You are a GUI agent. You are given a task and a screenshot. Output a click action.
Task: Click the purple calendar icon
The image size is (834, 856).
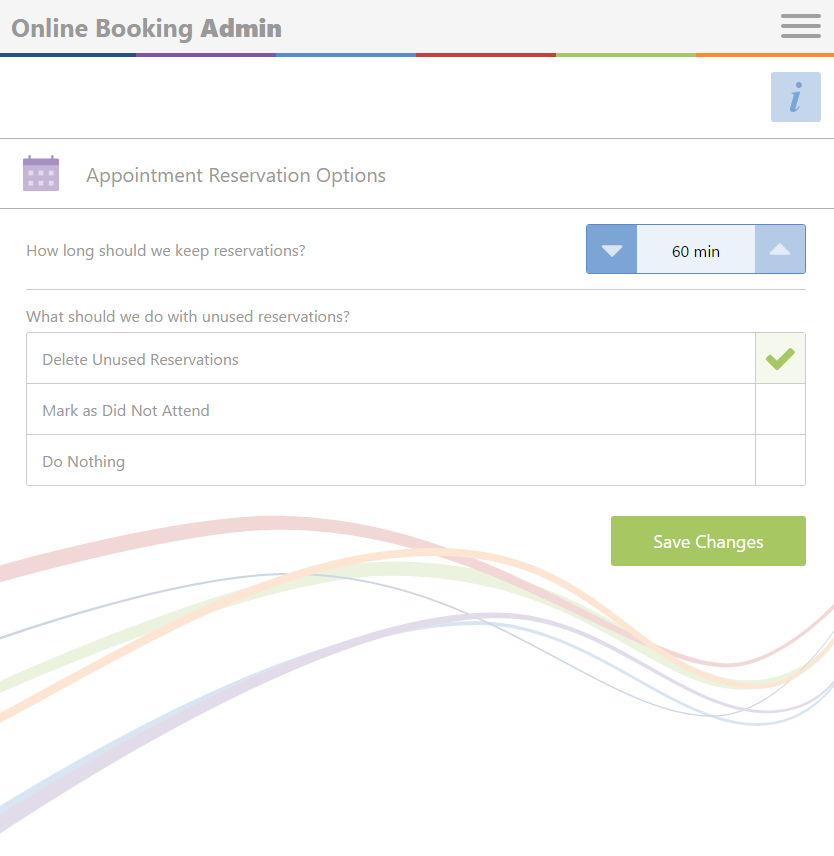click(41, 174)
